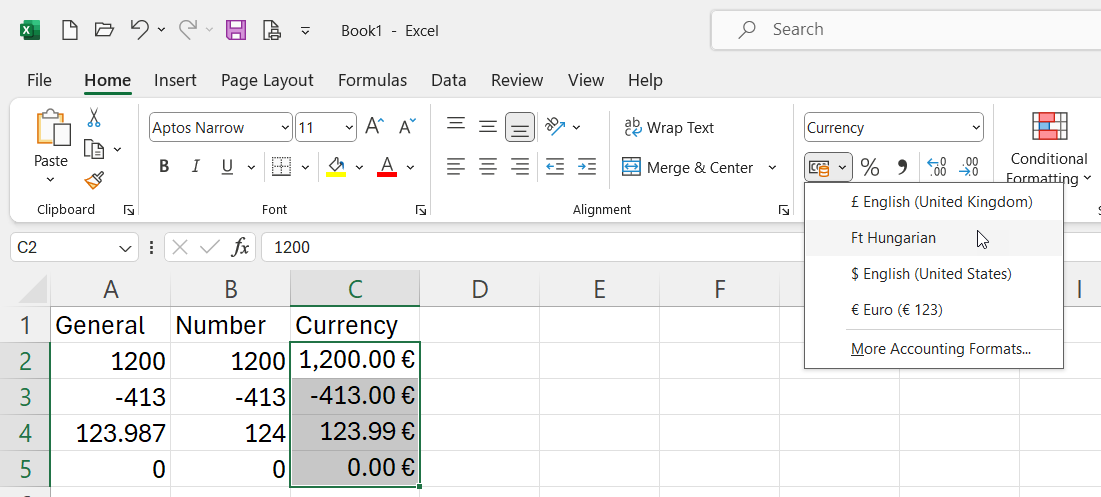This screenshot has height=497, width=1101.
Task: Click the Merge & Center button
Action: pyautogui.click(x=688, y=167)
